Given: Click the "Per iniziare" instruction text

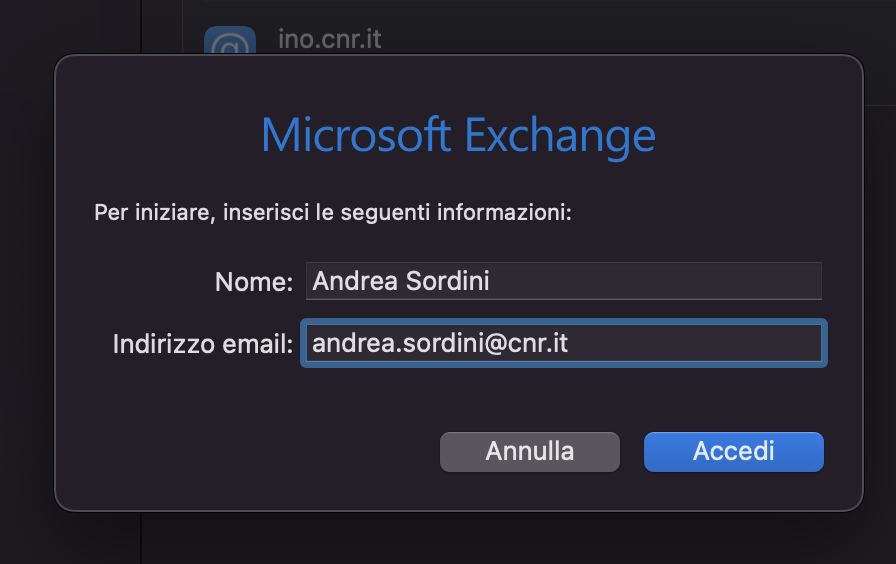Looking at the screenshot, I should click(154, 213).
